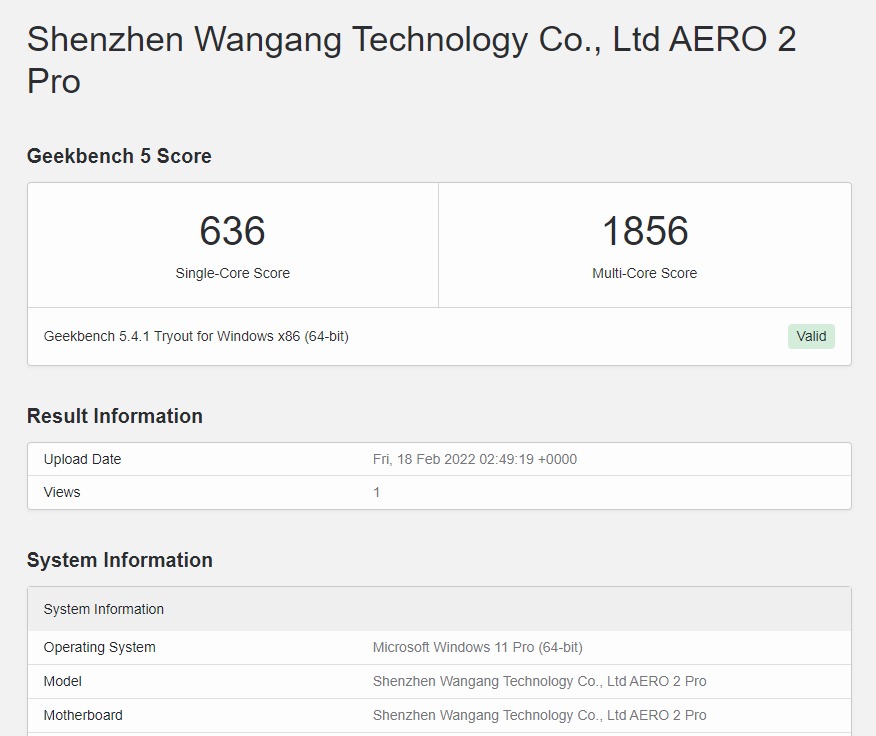Click the 1856 multi-core score number
Image resolution: width=876 pixels, height=736 pixels.
click(x=644, y=231)
